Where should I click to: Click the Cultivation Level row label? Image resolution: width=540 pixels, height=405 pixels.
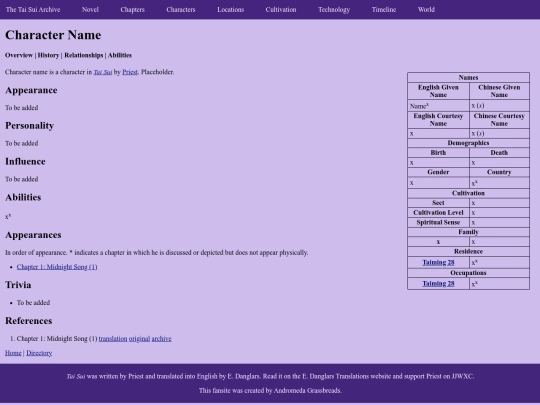click(x=438, y=212)
